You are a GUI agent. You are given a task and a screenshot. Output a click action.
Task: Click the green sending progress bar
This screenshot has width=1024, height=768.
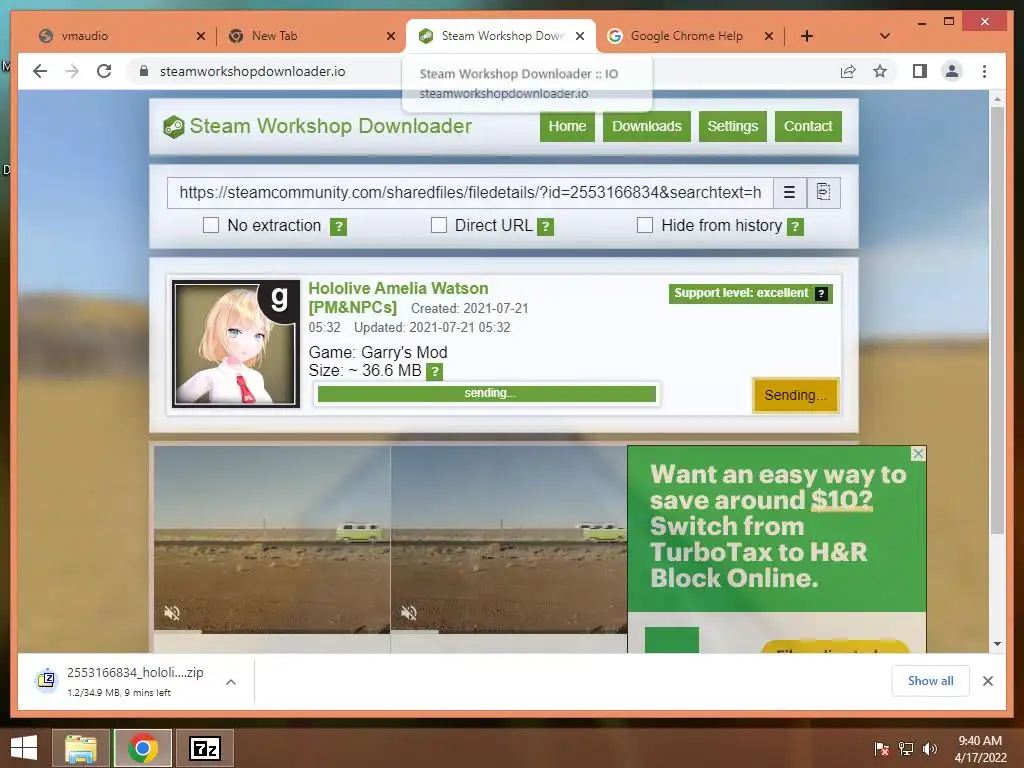click(487, 394)
